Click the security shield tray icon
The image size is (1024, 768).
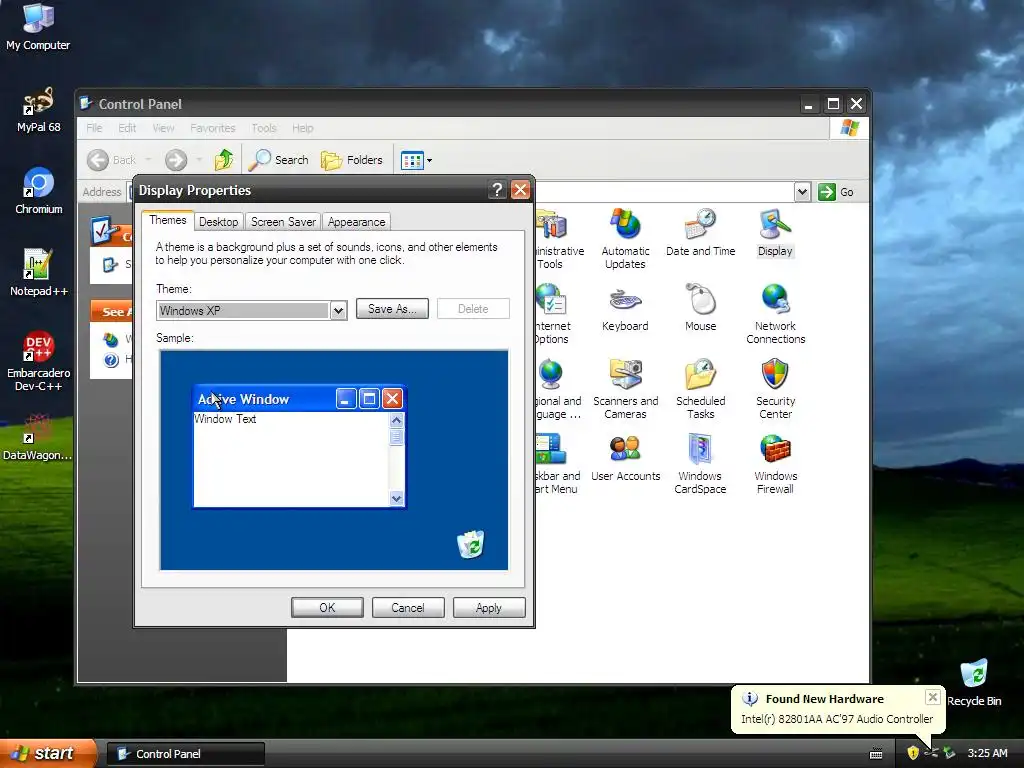(912, 753)
